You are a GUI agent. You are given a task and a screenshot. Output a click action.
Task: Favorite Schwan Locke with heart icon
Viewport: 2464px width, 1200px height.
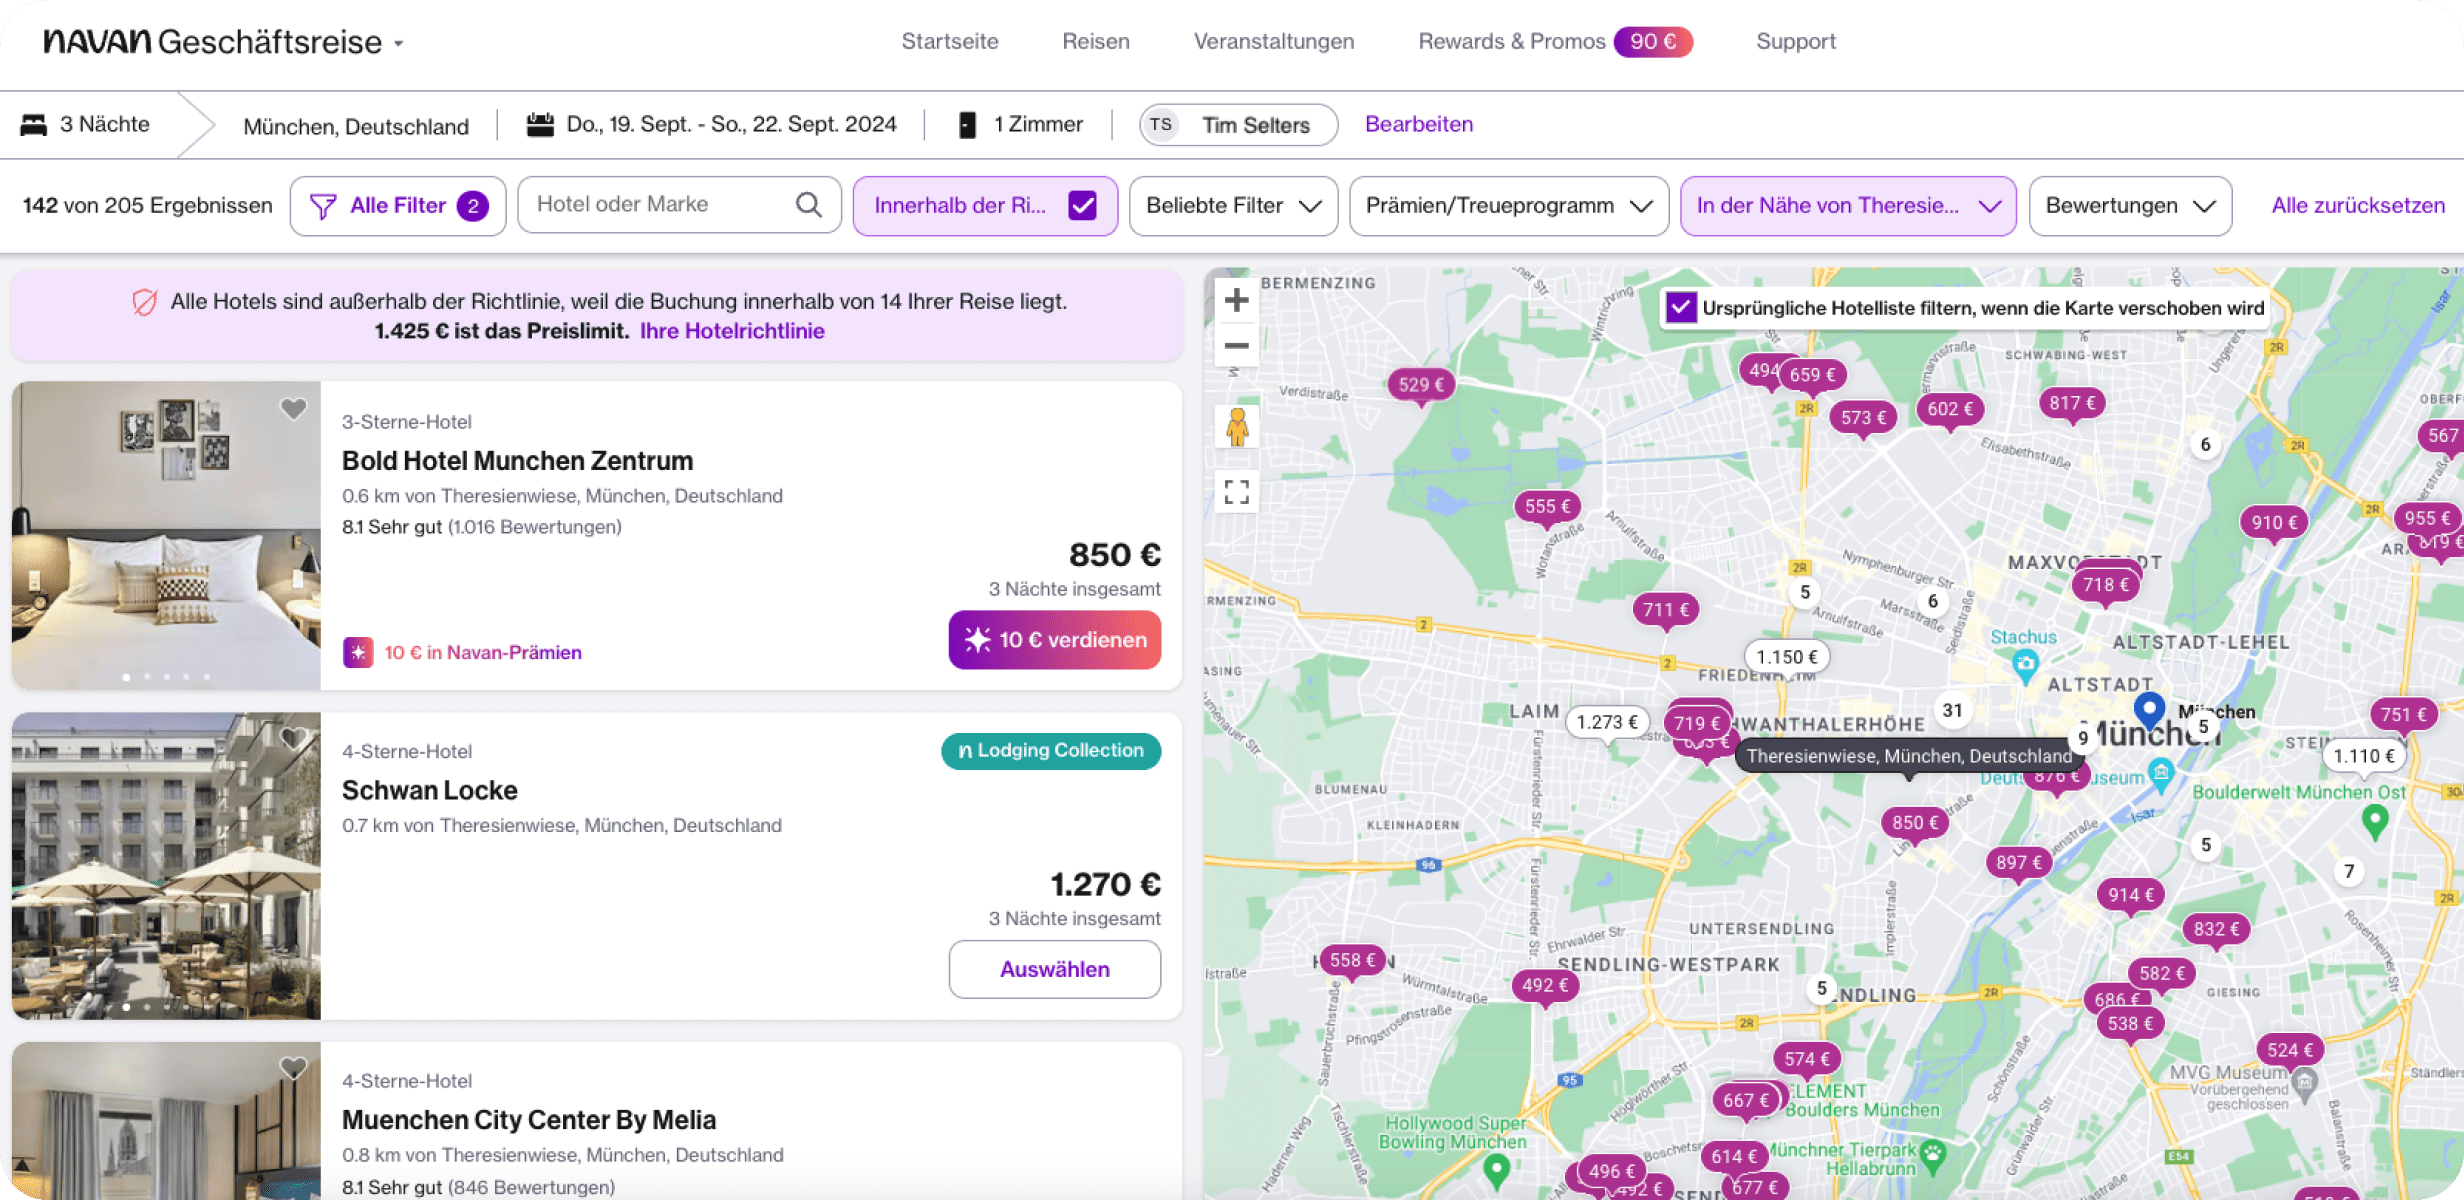click(293, 739)
